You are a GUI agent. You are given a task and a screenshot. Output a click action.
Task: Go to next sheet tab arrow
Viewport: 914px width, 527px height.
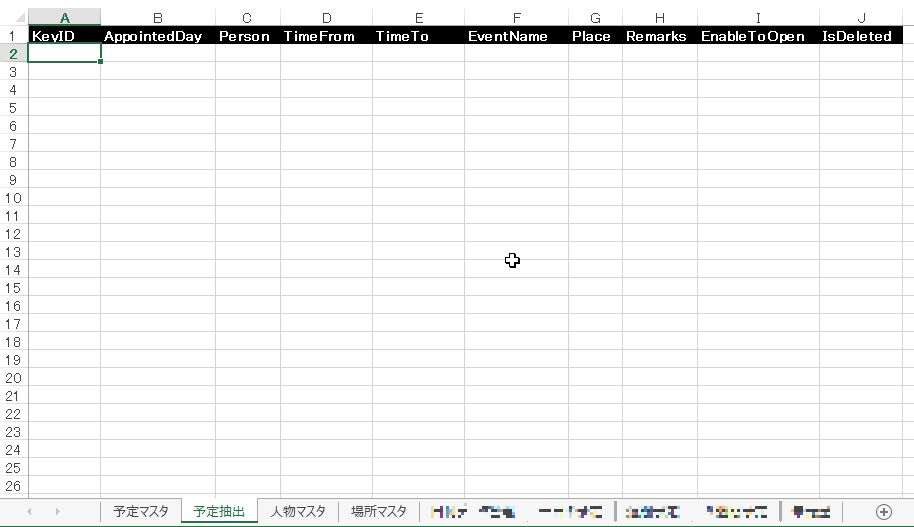[x=57, y=512]
